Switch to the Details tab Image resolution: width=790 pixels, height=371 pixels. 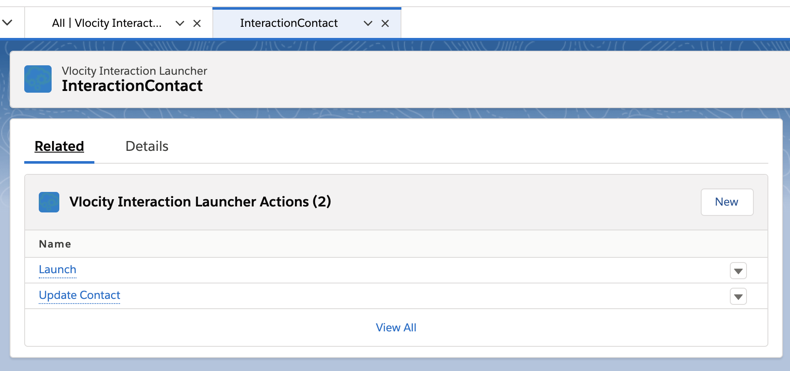pos(147,146)
